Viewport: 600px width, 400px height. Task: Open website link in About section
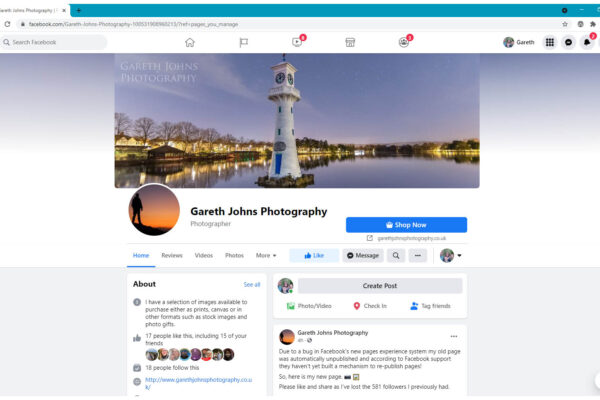click(199, 383)
